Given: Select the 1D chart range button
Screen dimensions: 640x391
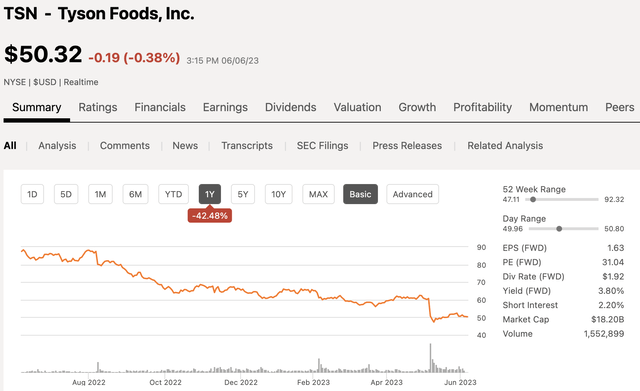Looking at the screenshot, I should pos(32,194).
